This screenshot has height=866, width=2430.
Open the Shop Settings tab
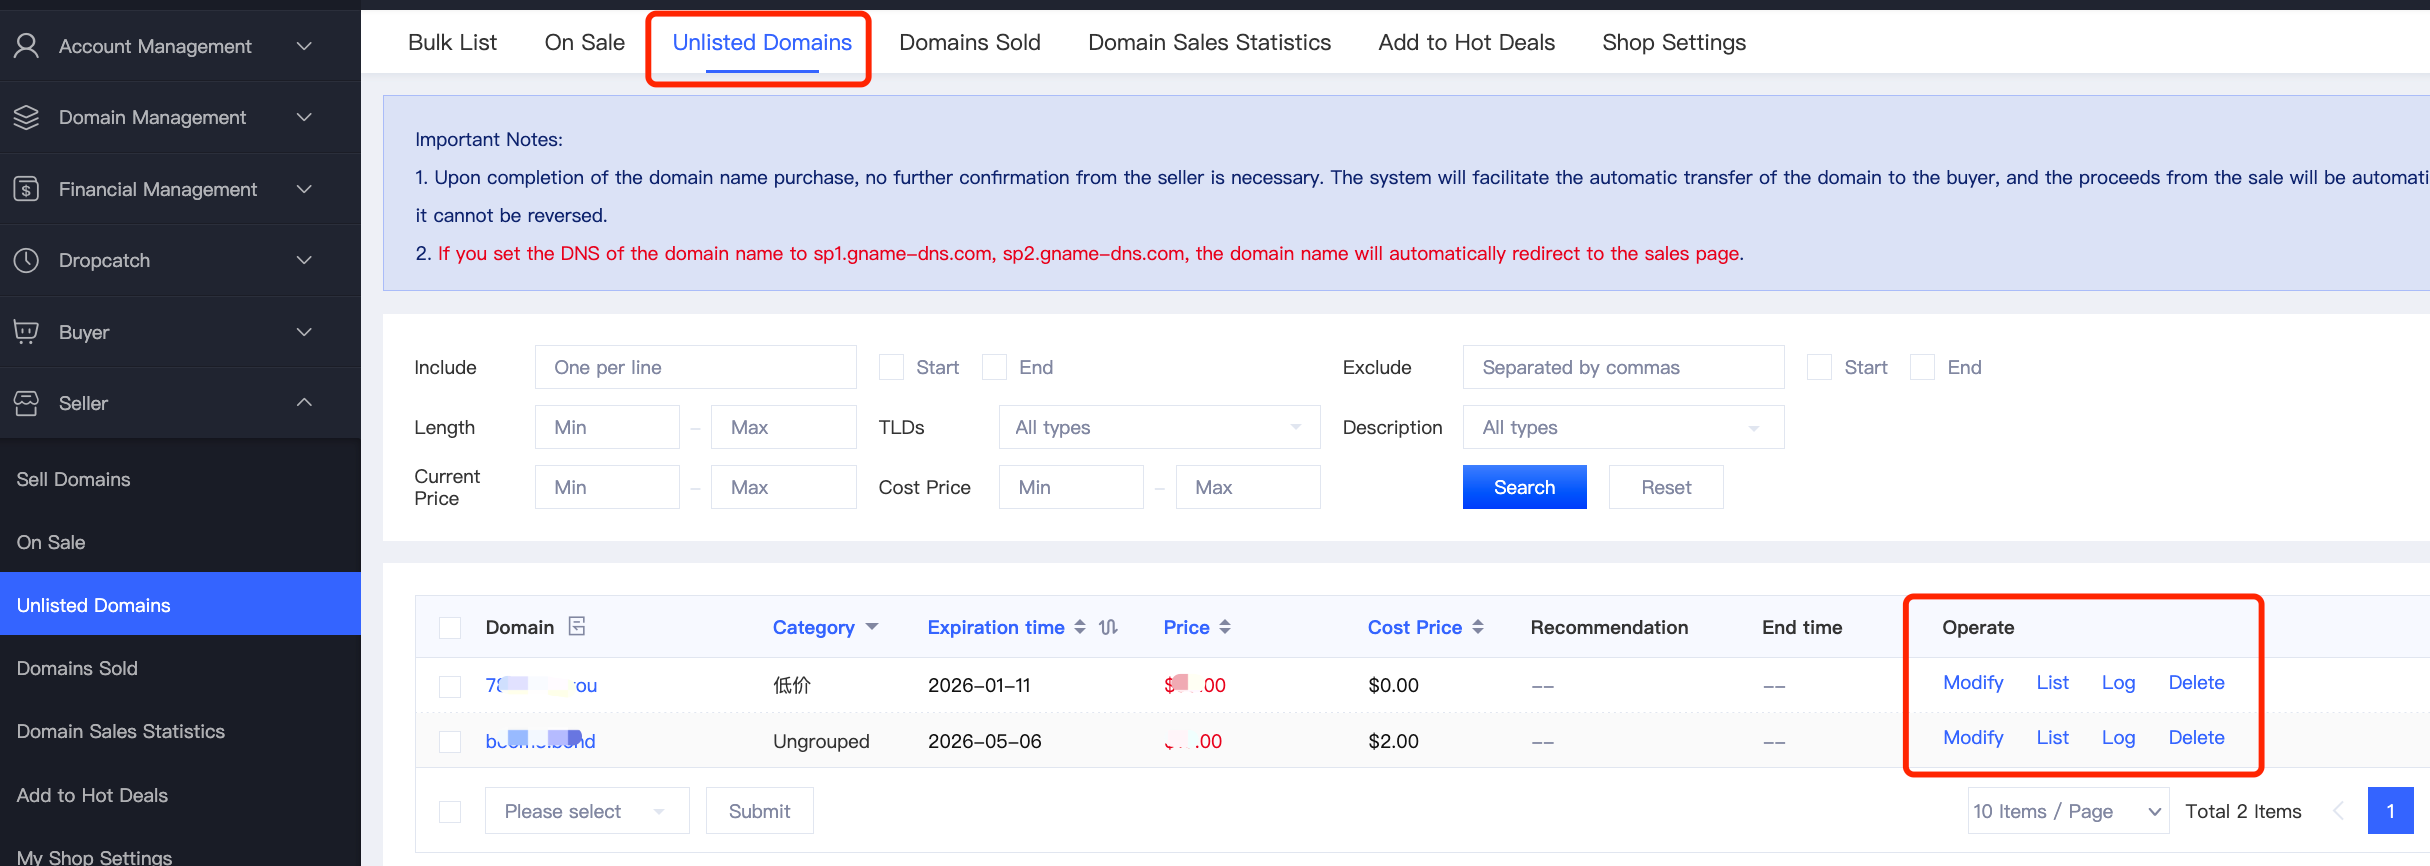(1674, 42)
